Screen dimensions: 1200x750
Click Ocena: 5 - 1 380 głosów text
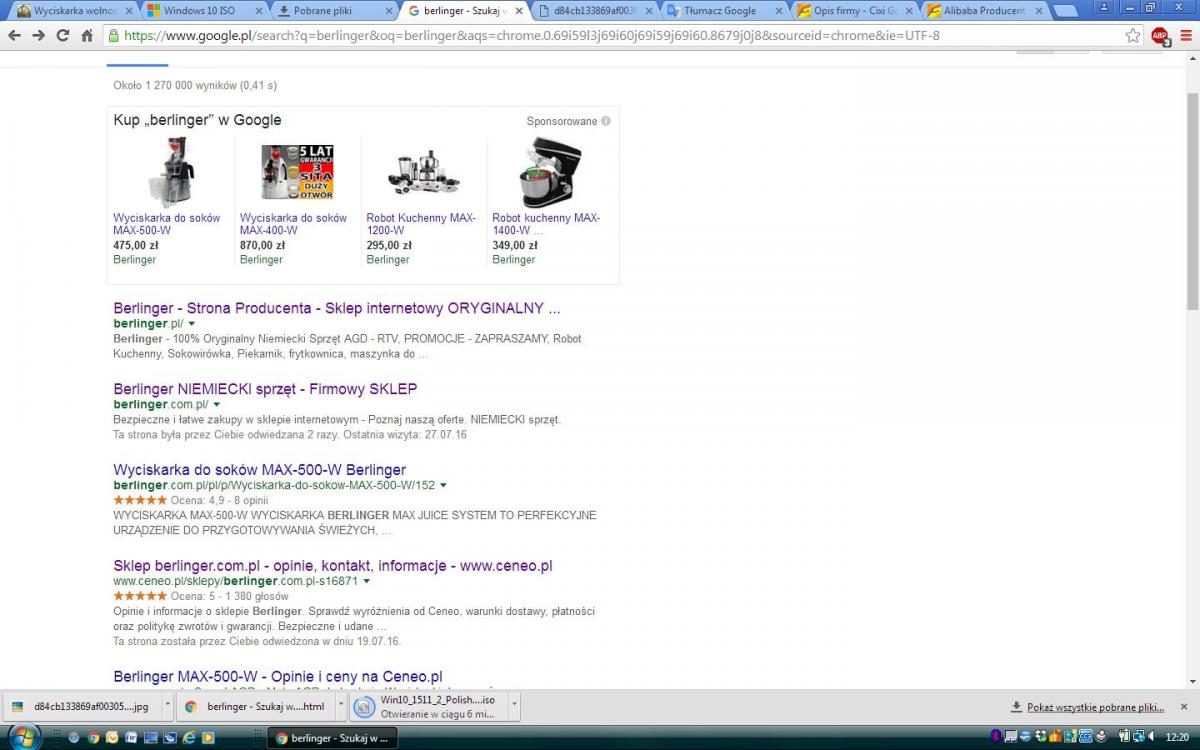click(229, 596)
